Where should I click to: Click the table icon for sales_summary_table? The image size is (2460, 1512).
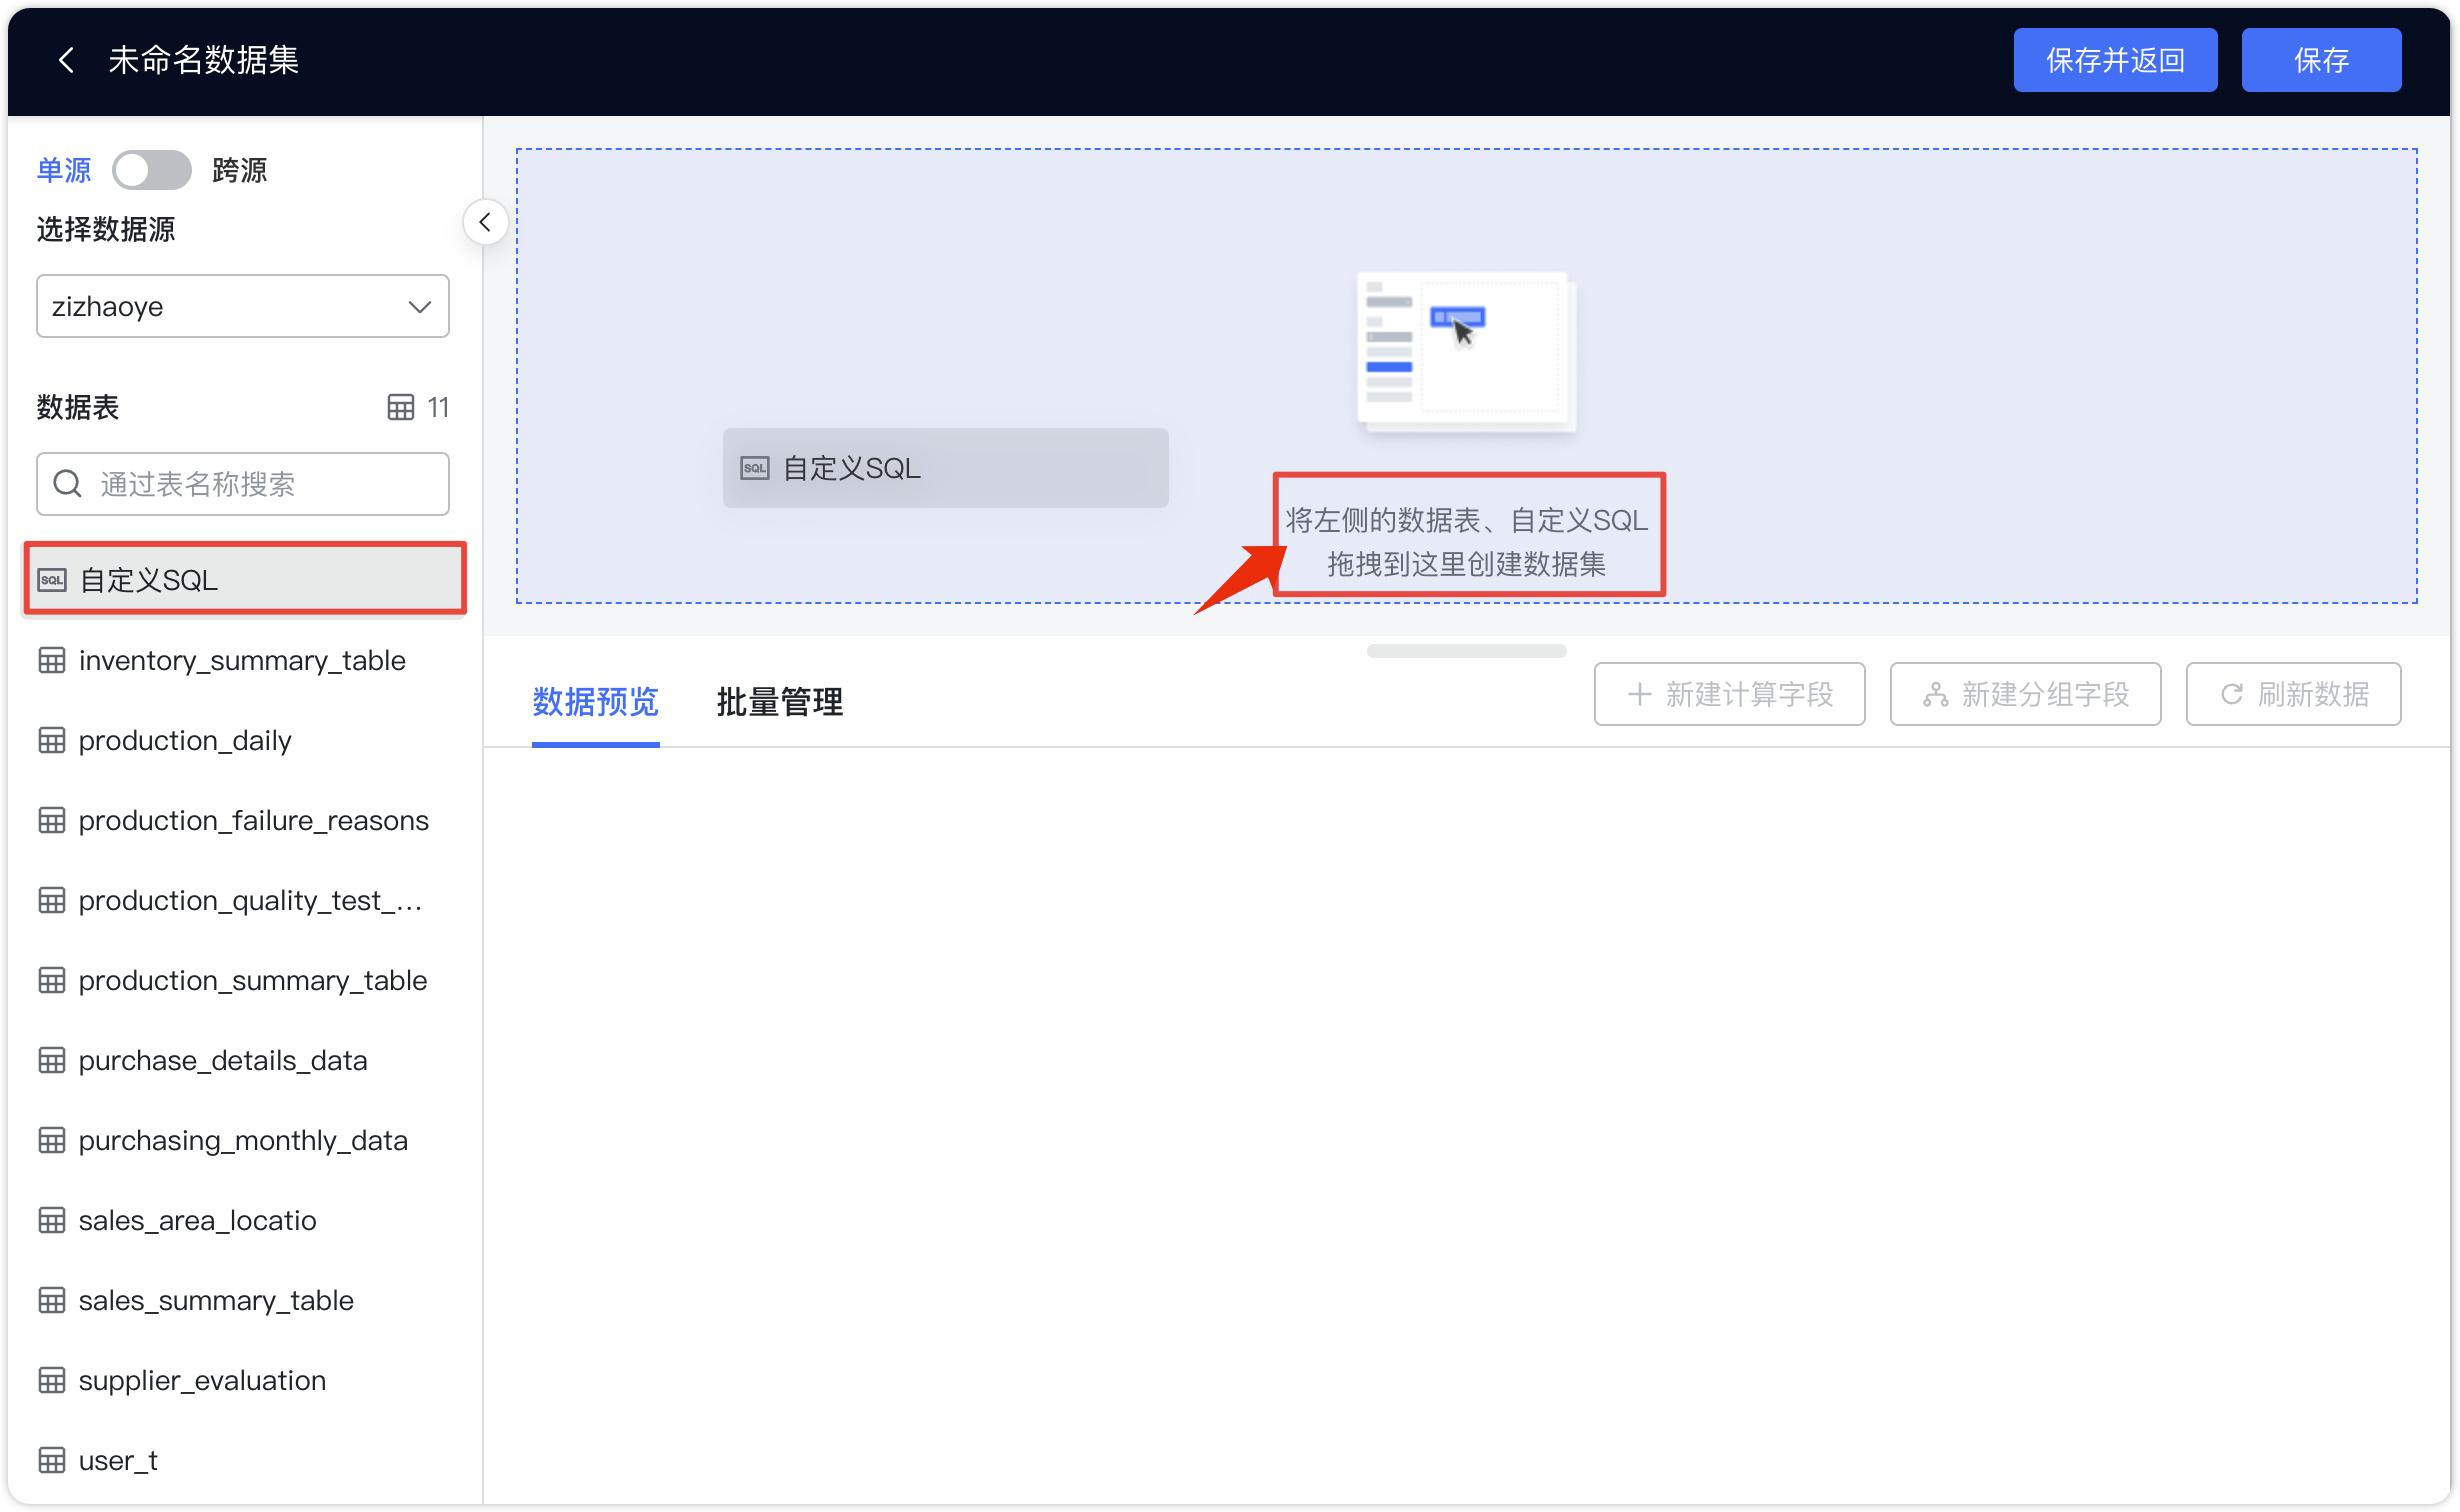tap(52, 1300)
